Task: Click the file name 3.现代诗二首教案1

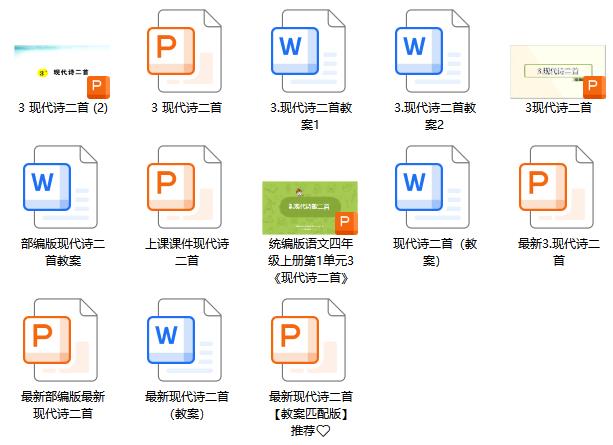Action: tap(310, 116)
